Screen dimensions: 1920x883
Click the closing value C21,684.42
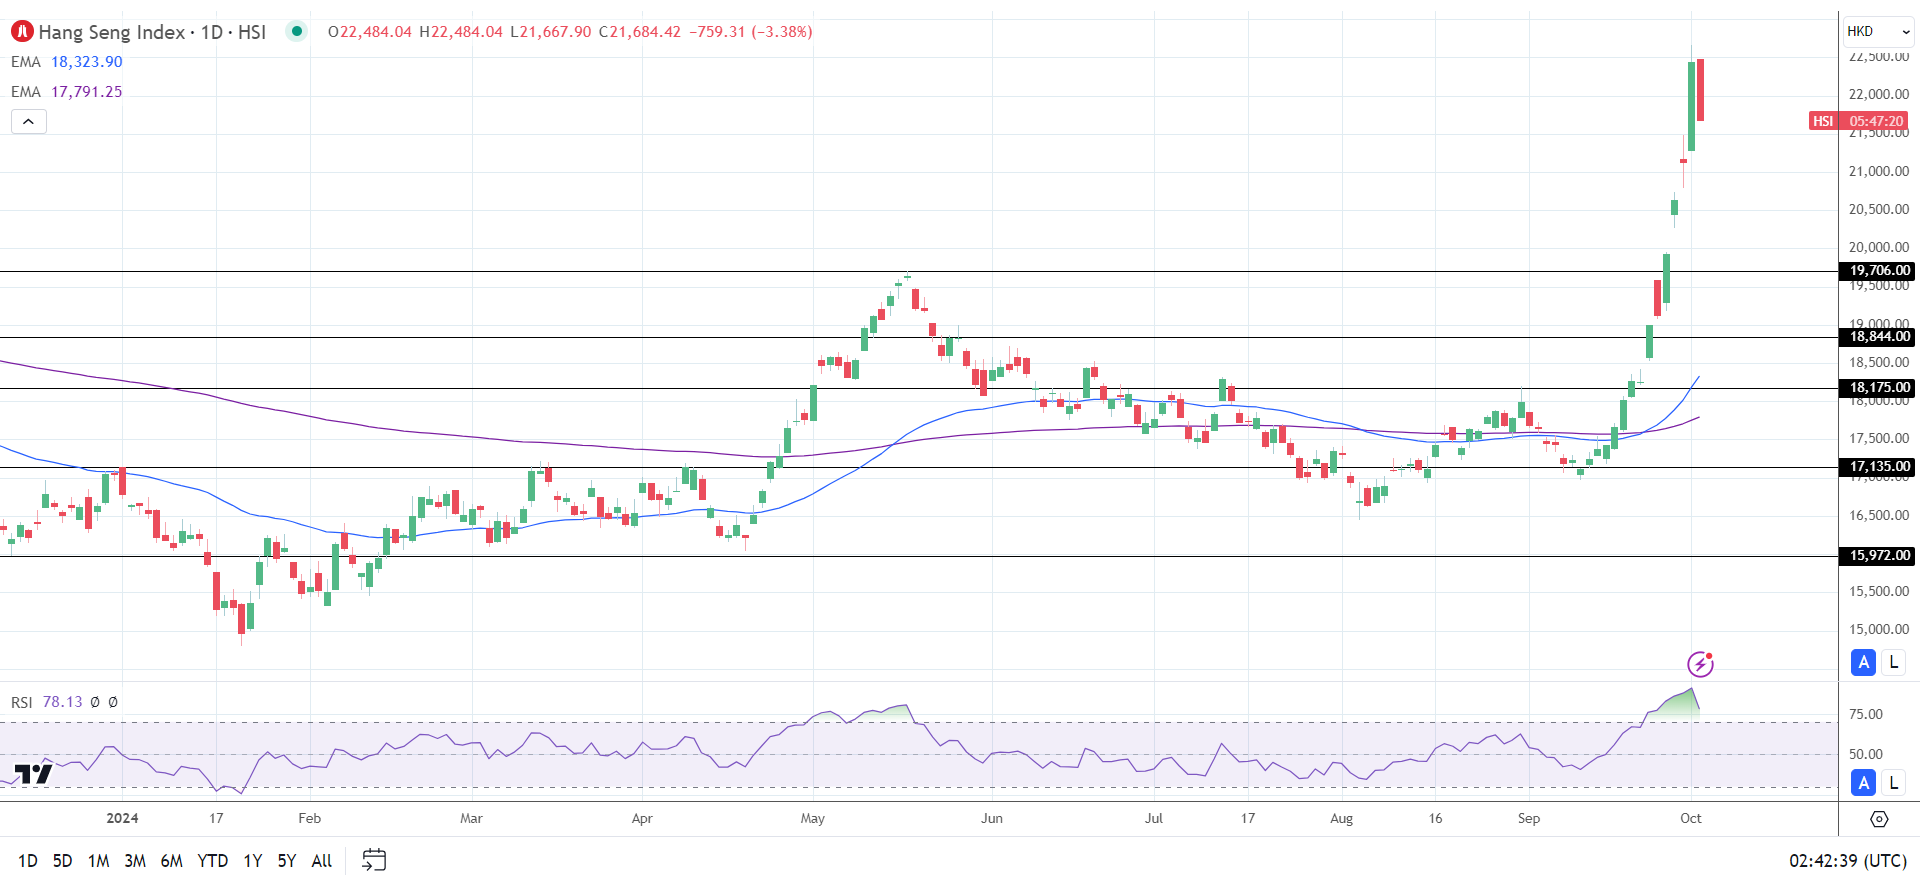tap(640, 32)
